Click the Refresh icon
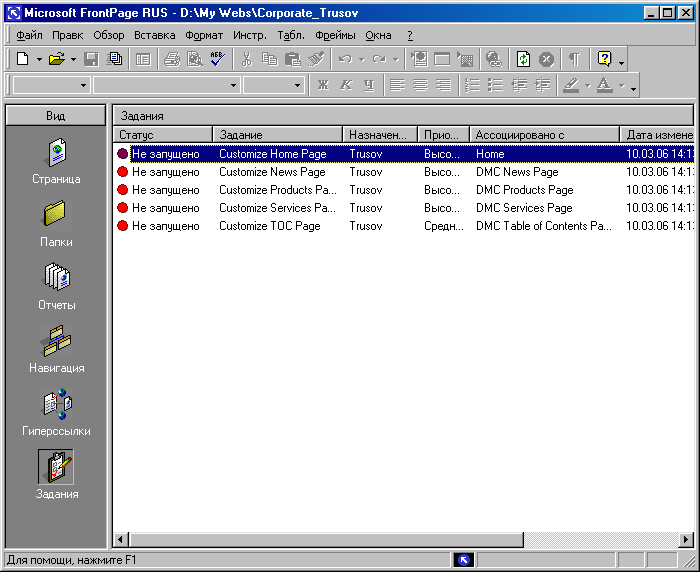 (523, 59)
